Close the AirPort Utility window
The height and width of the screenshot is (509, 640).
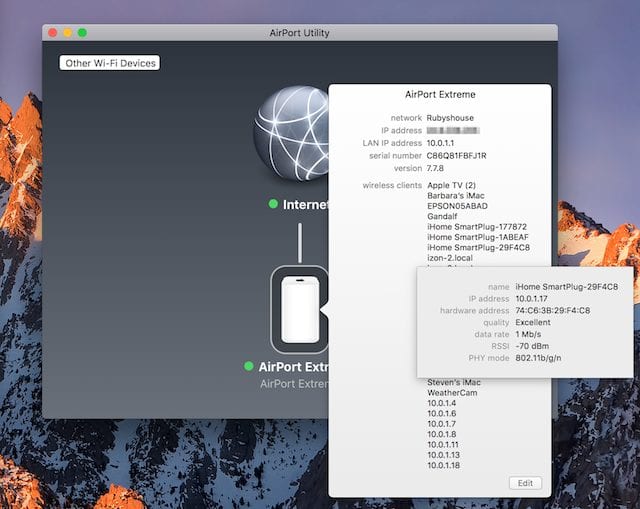[x=53, y=33]
